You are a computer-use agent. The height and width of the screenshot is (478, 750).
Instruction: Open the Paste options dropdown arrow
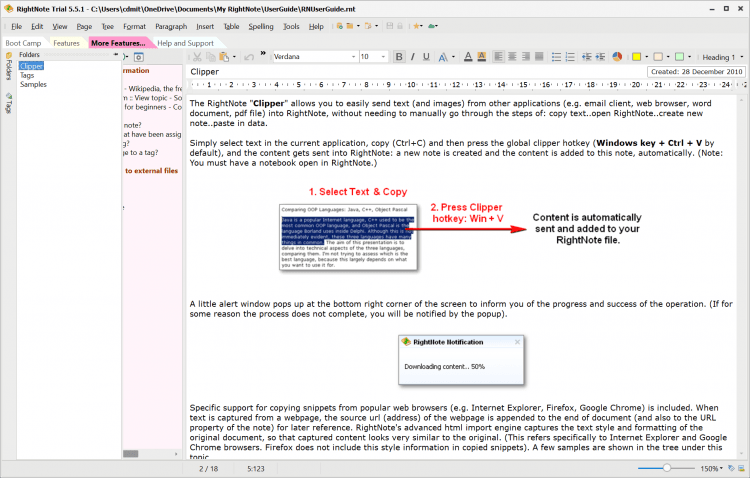234,57
